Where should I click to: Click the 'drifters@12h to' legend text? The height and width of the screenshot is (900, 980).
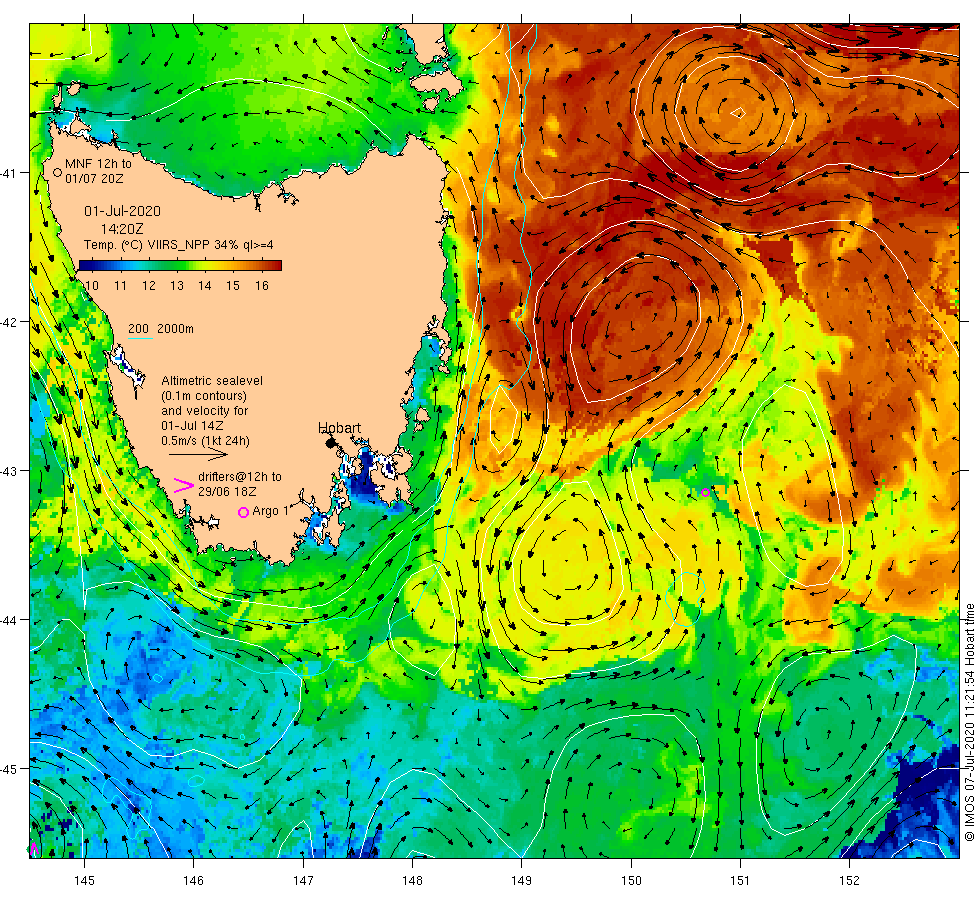(x=240, y=476)
